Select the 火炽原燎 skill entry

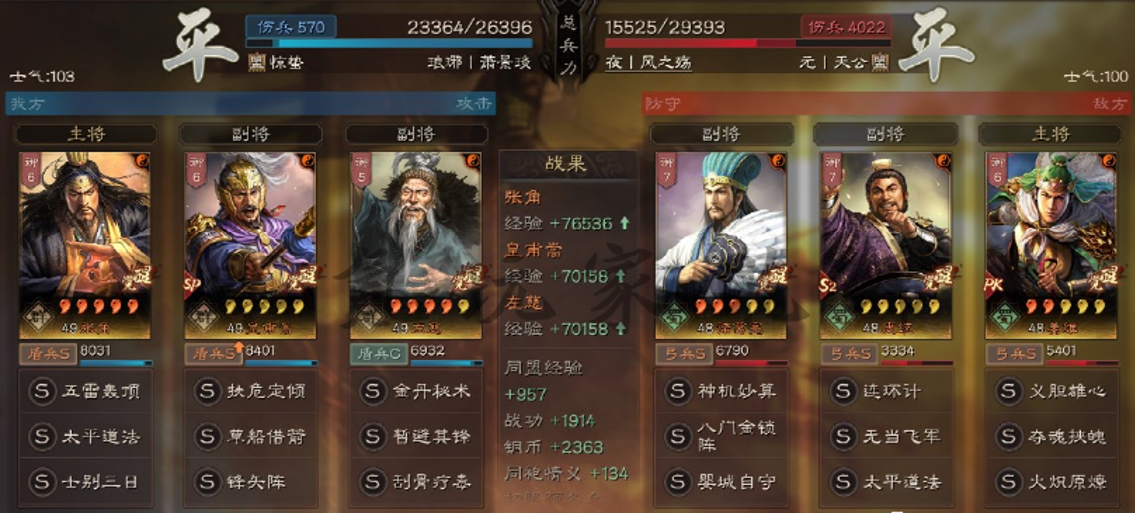1053,481
